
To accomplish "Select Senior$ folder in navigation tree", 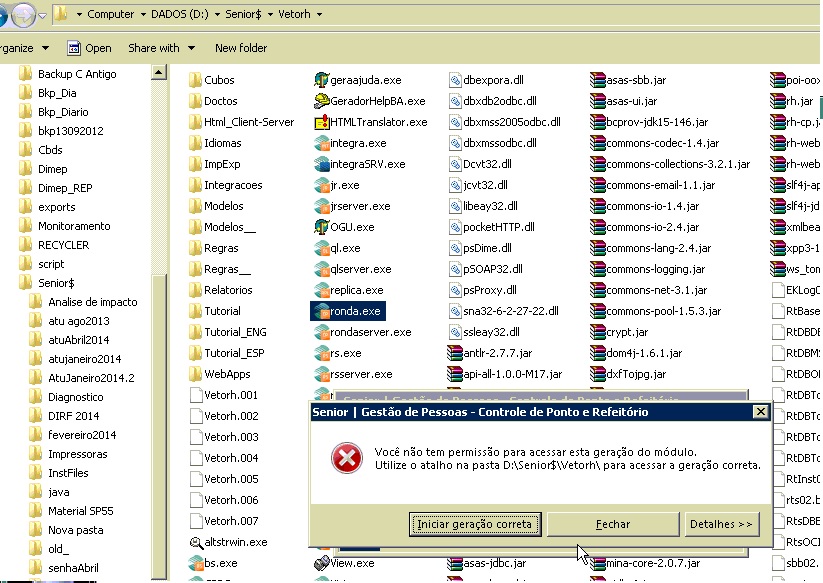I will [x=56, y=283].
